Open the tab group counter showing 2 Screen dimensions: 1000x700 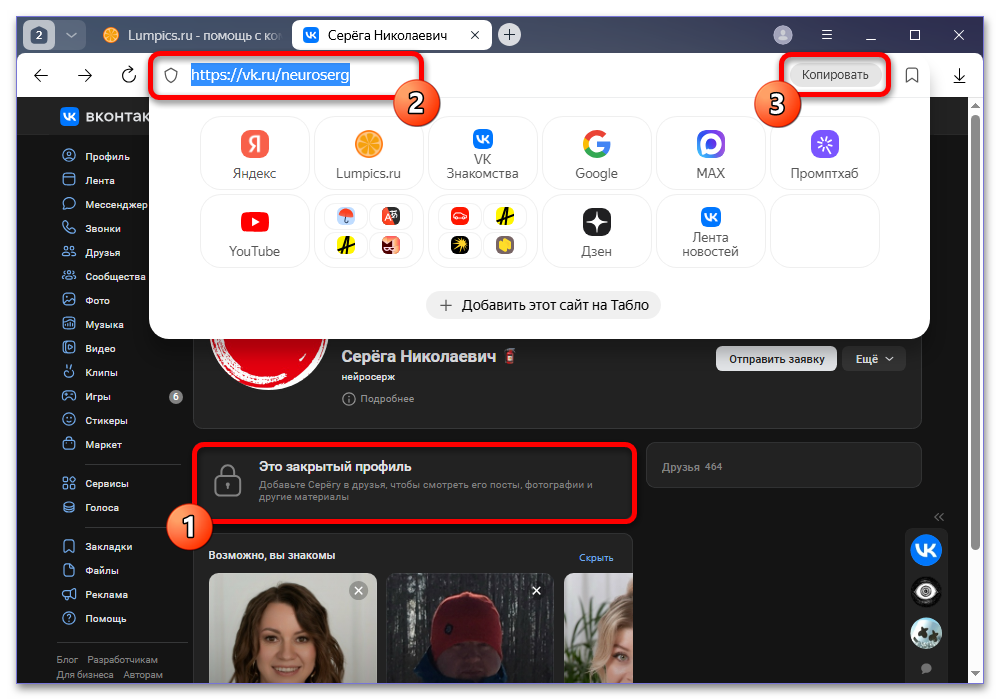point(39,35)
